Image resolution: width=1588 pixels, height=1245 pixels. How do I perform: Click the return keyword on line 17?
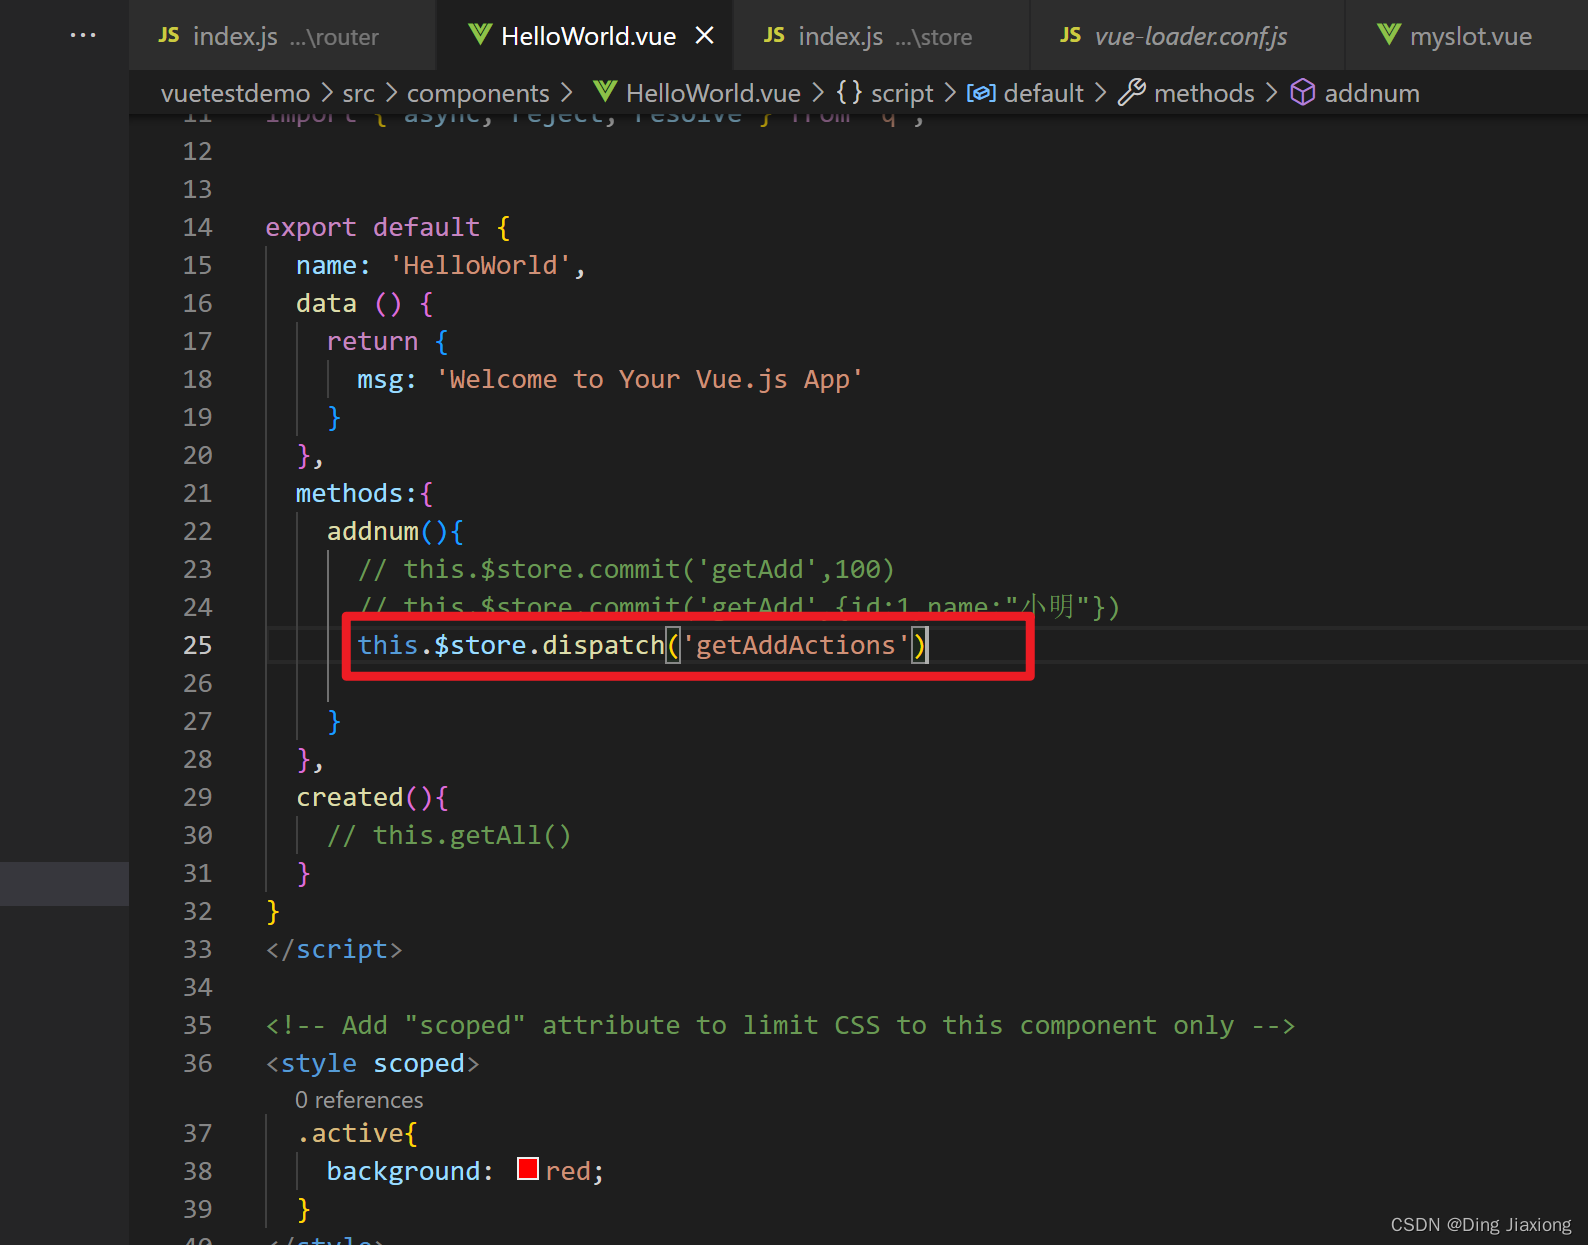coord(372,341)
